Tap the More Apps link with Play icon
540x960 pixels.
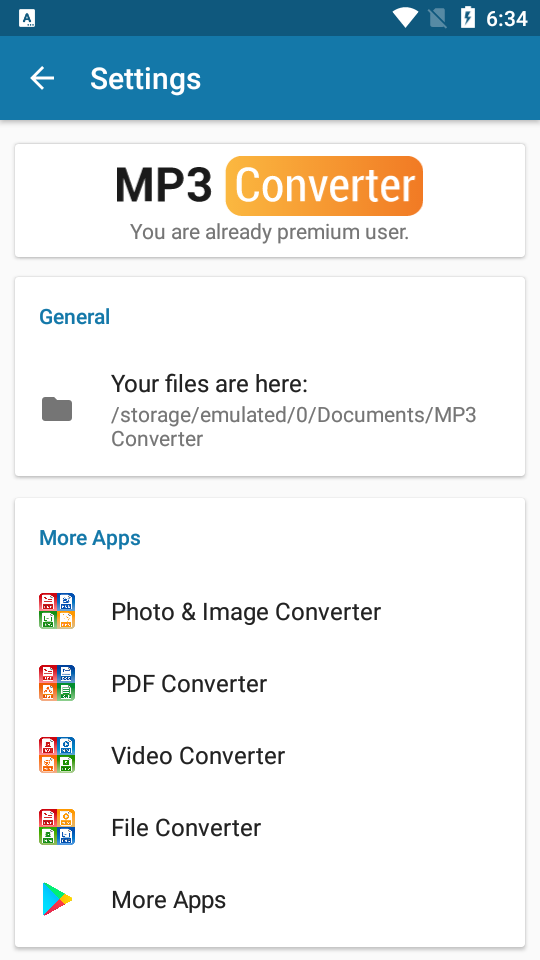270,899
